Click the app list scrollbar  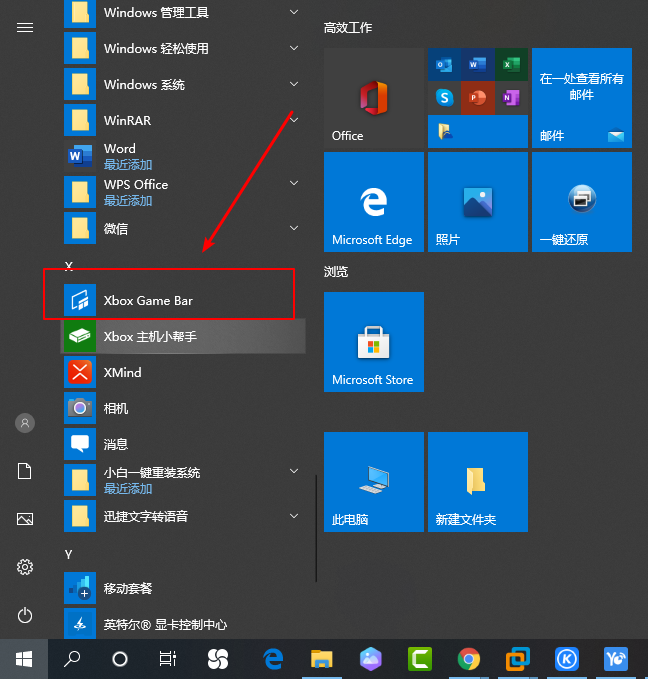tap(316, 528)
